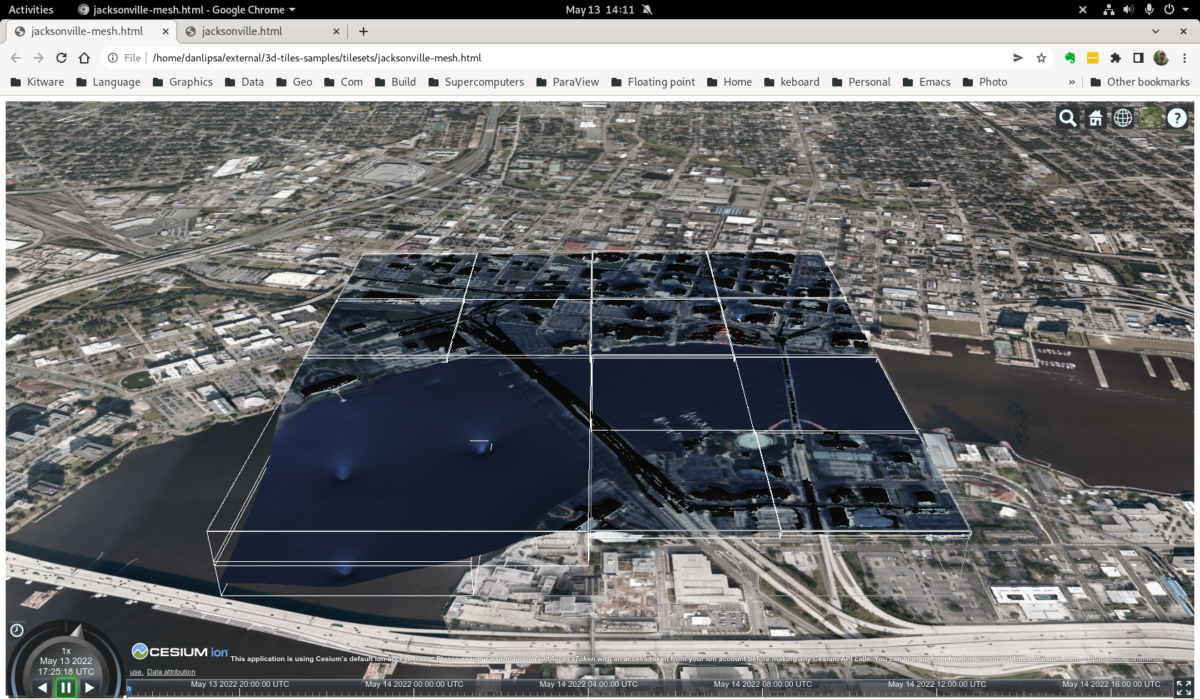
Task: Open the scene mode picker globe icon
Action: click(1123, 118)
